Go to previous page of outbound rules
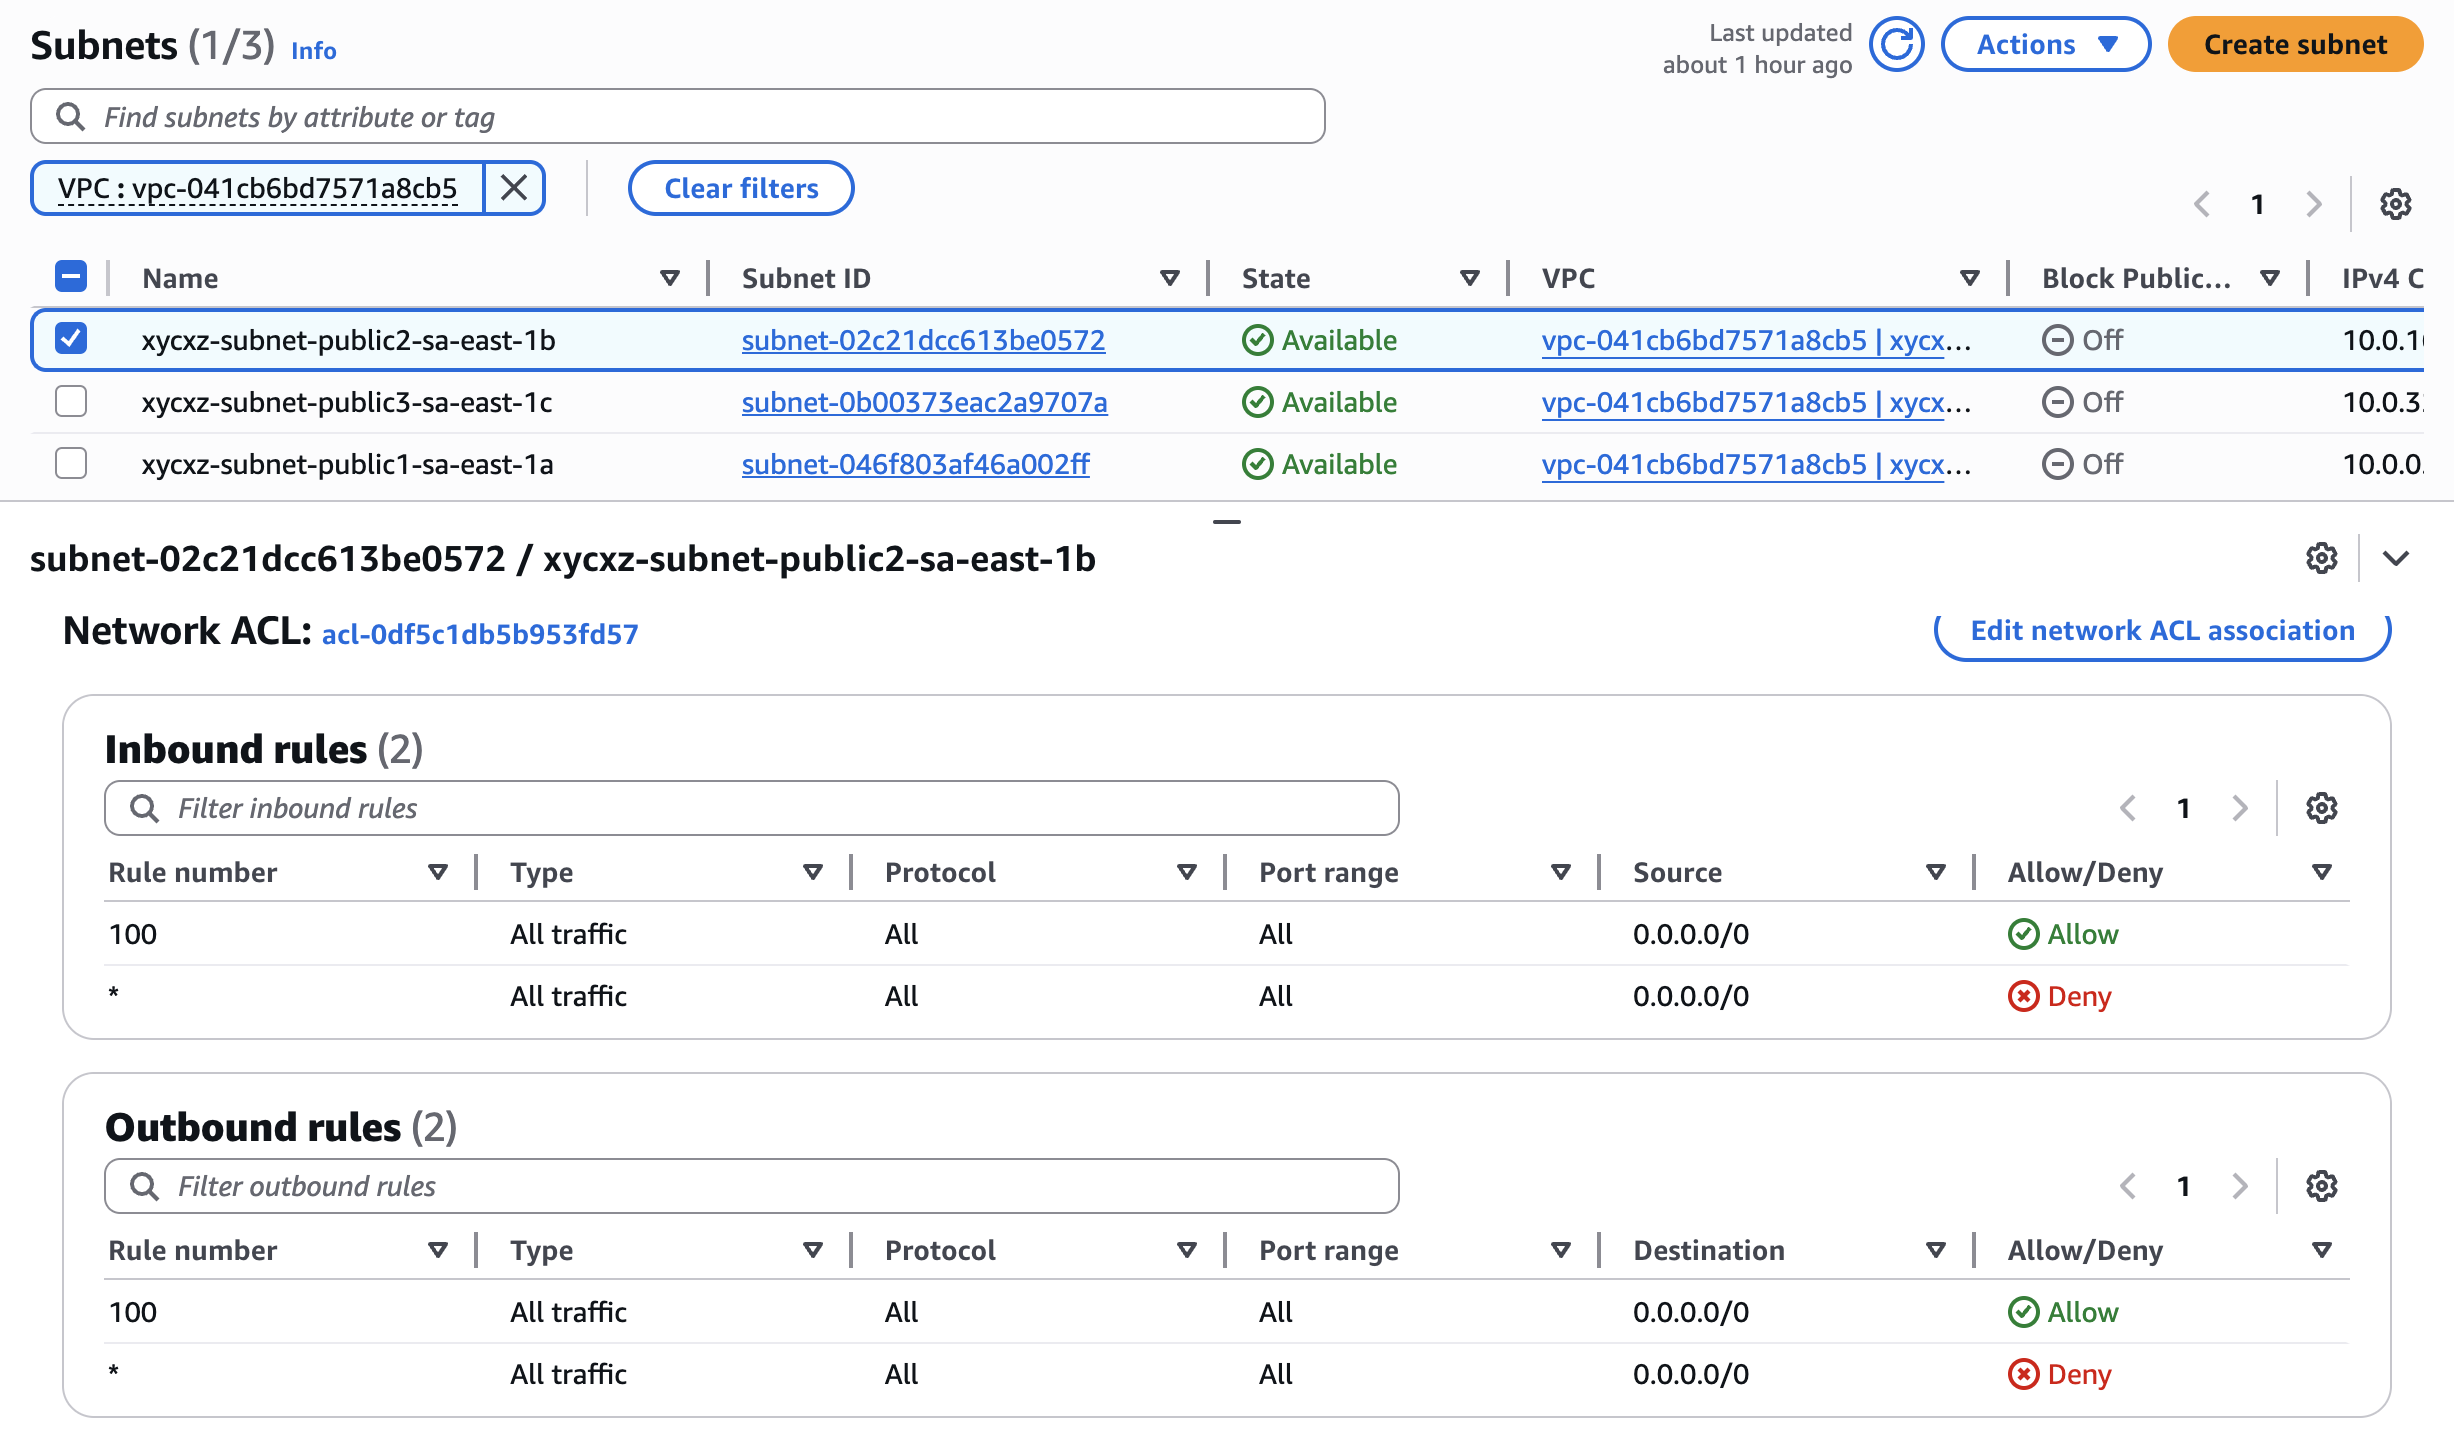 [2128, 1186]
